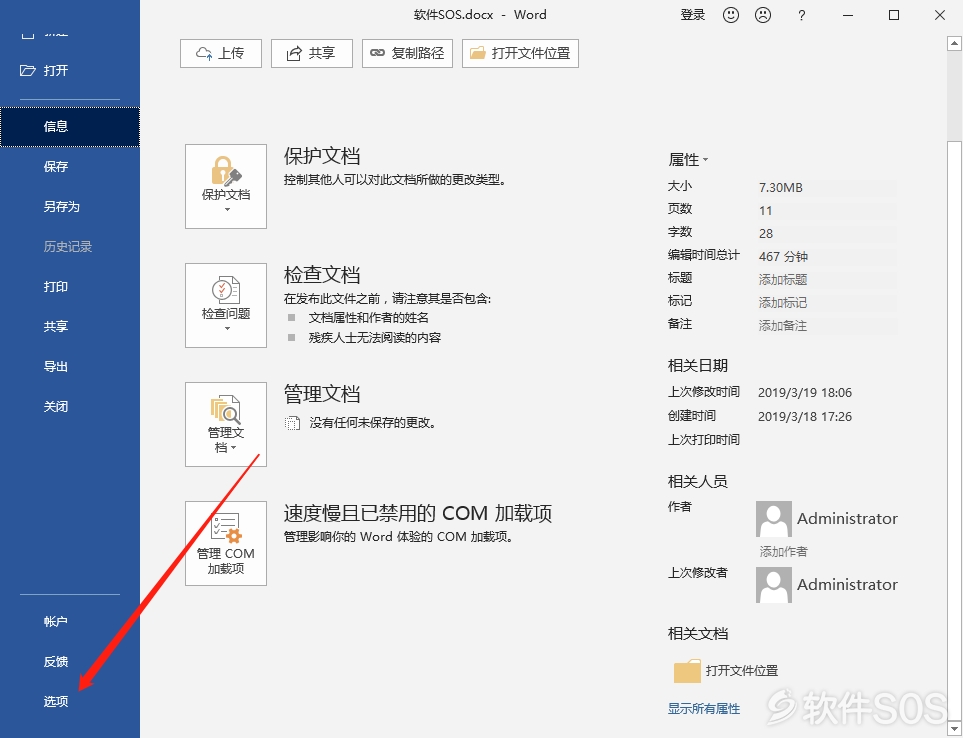Click 历史记录 in the sidebar
Screen dimensions: 963x738
(70, 247)
